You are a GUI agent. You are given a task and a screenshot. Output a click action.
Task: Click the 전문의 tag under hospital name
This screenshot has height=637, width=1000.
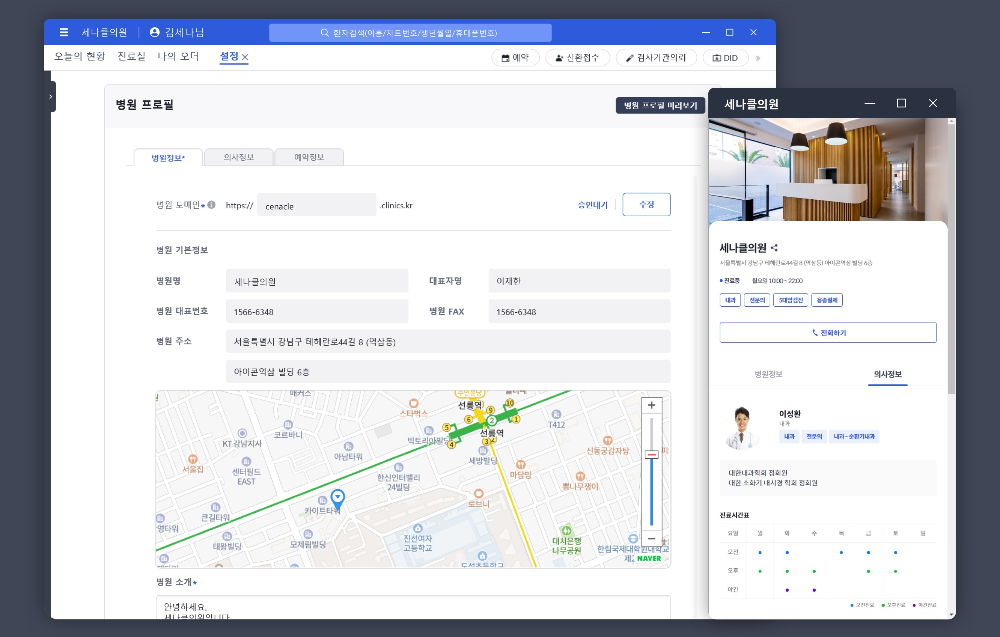click(x=757, y=300)
